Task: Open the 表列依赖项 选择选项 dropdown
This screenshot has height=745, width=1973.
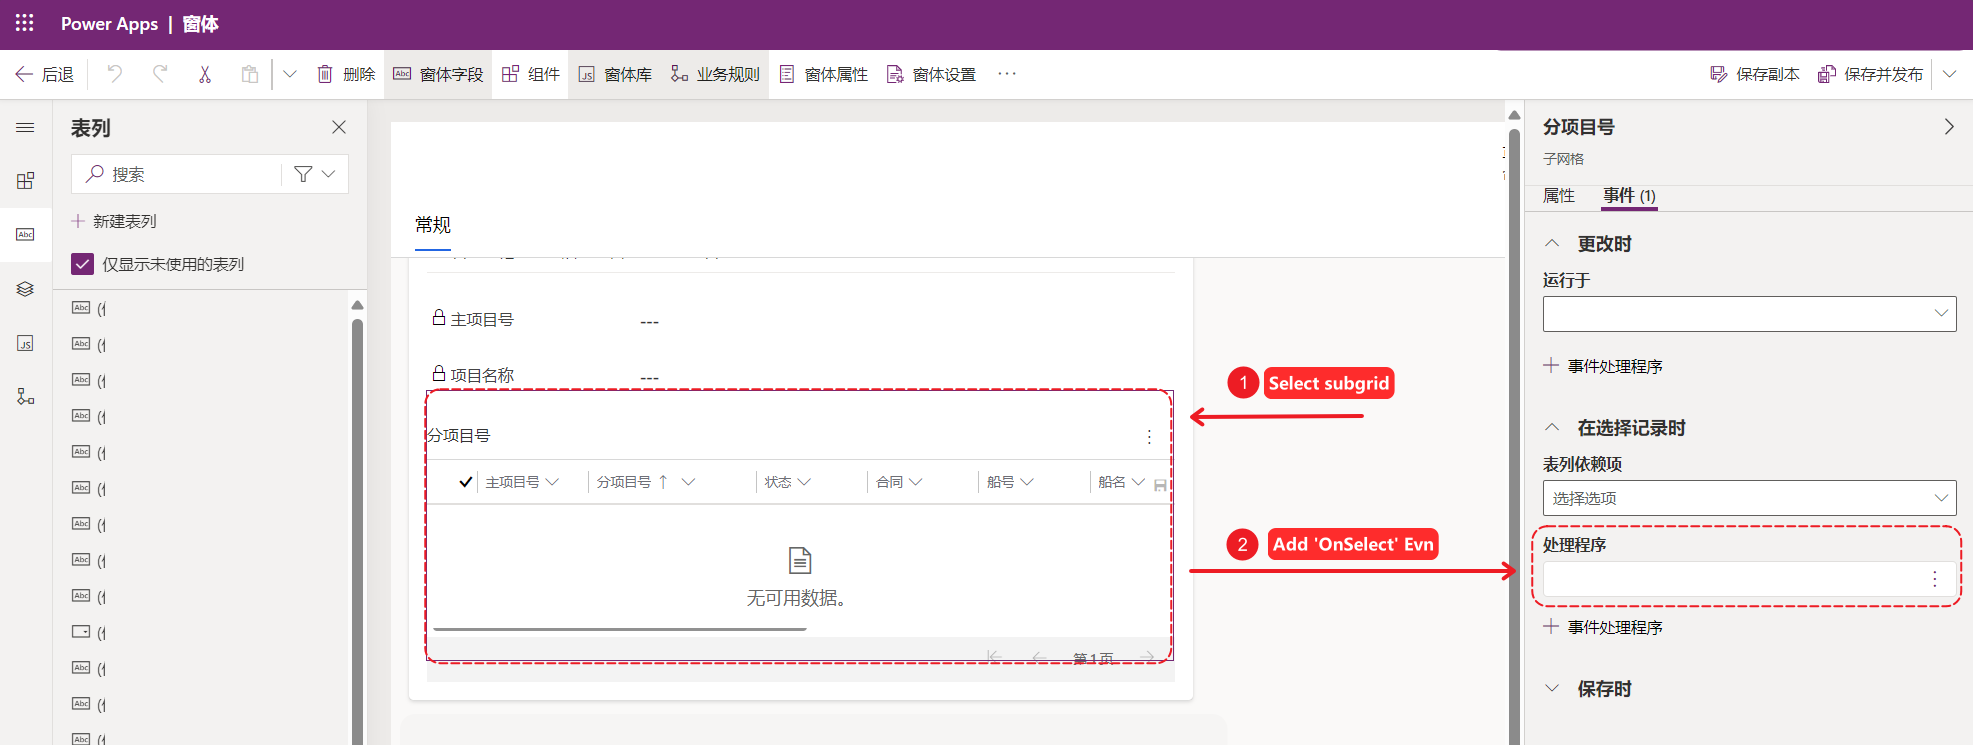Action: [1749, 498]
